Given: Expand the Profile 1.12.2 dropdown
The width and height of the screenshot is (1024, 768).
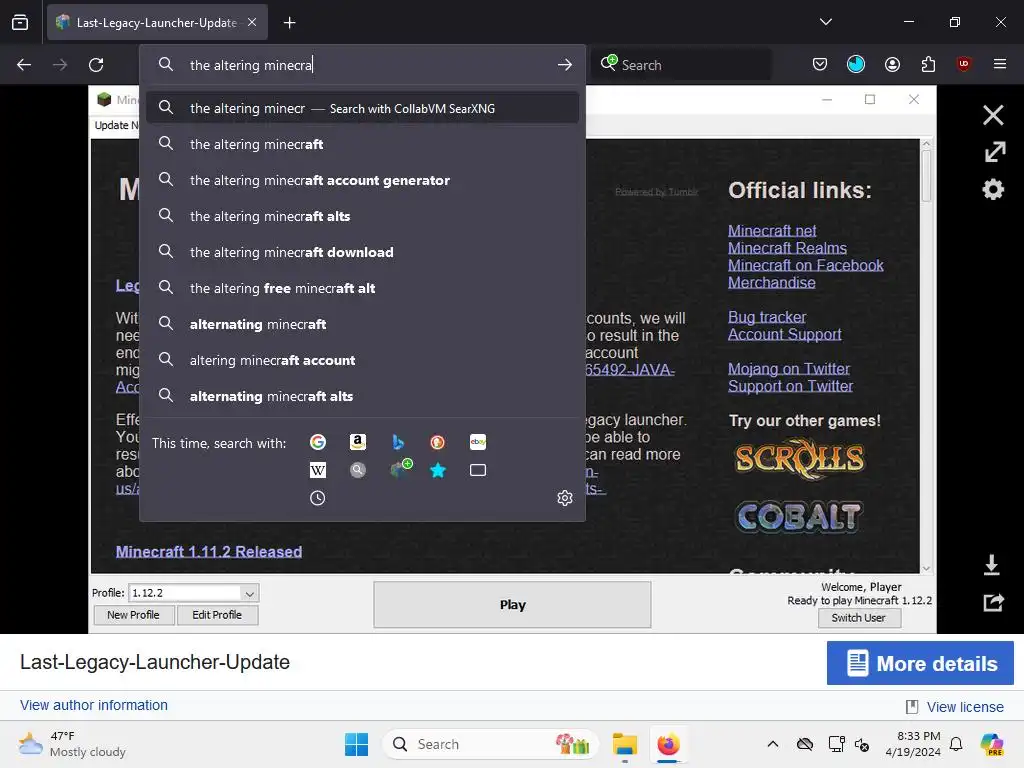Looking at the screenshot, I should pyautogui.click(x=249, y=594).
